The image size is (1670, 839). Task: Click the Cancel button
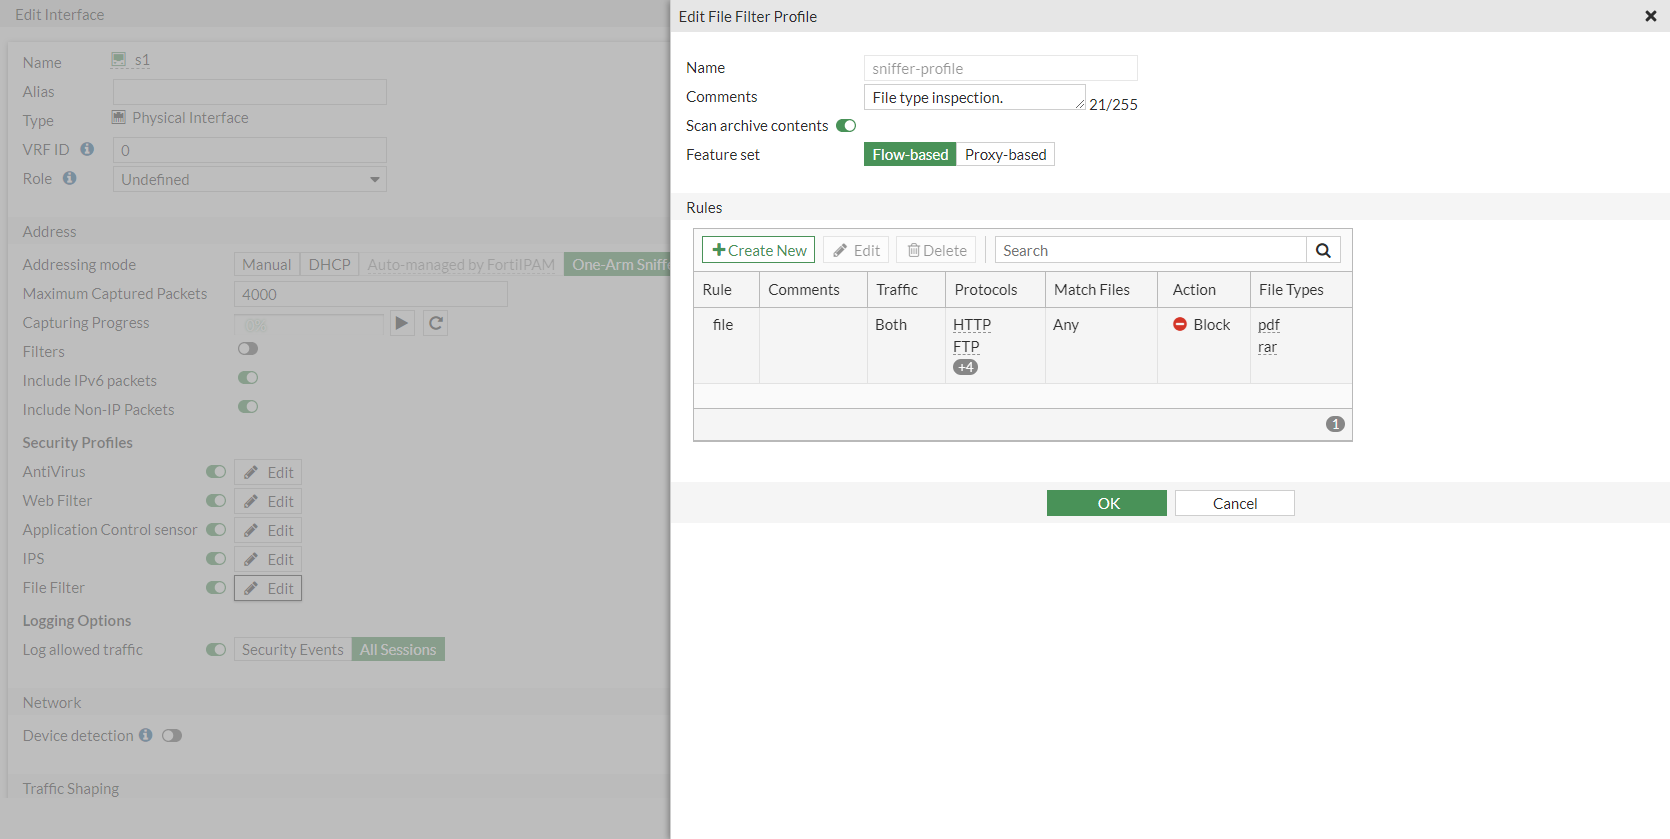pyautogui.click(x=1235, y=503)
